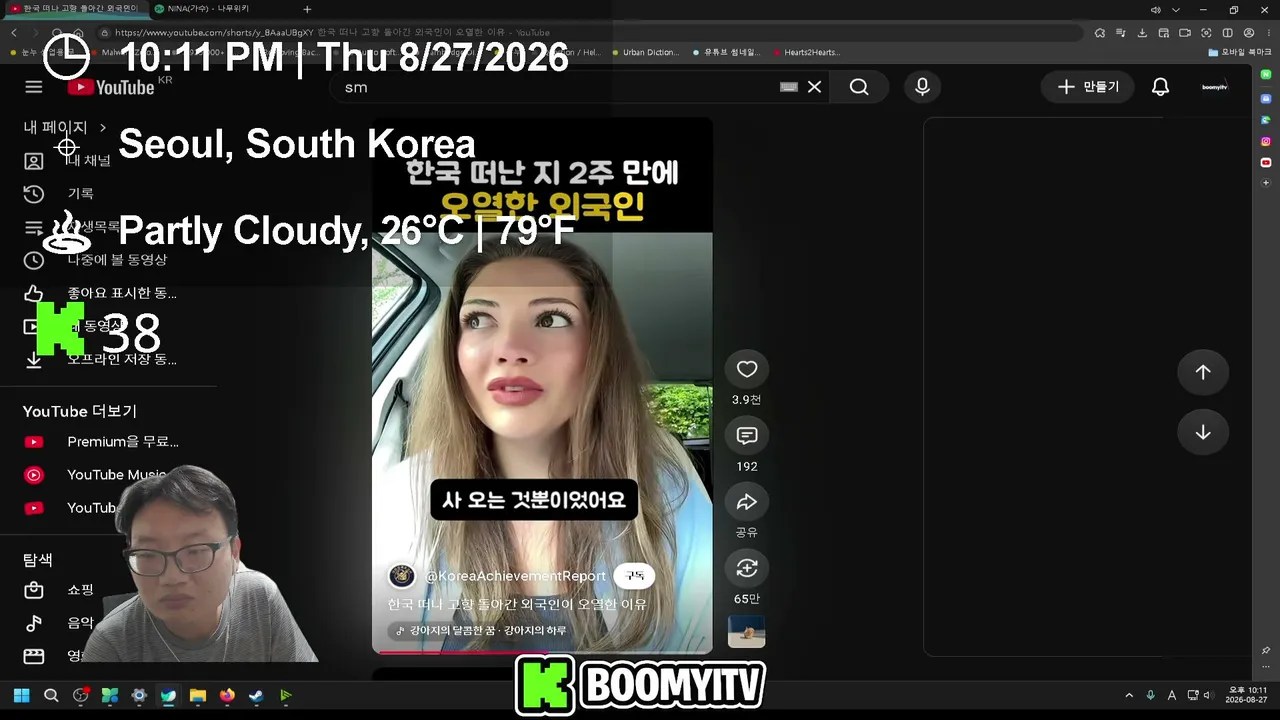This screenshot has height=720, width=1280.
Task: Open the taskbar clock showing 10:11
Action: (x=1247, y=695)
